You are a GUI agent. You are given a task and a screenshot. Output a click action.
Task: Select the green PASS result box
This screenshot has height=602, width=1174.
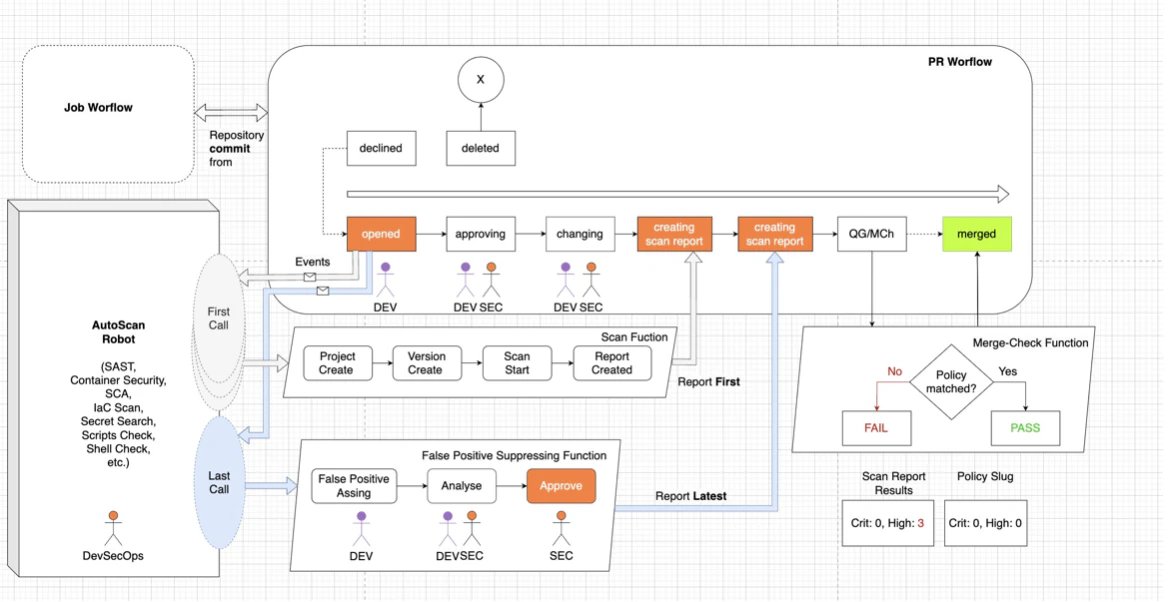click(x=1025, y=428)
